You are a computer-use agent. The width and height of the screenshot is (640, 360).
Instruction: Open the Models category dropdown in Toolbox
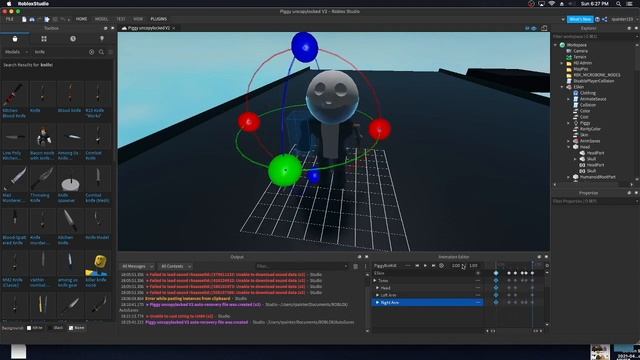[x=16, y=52]
